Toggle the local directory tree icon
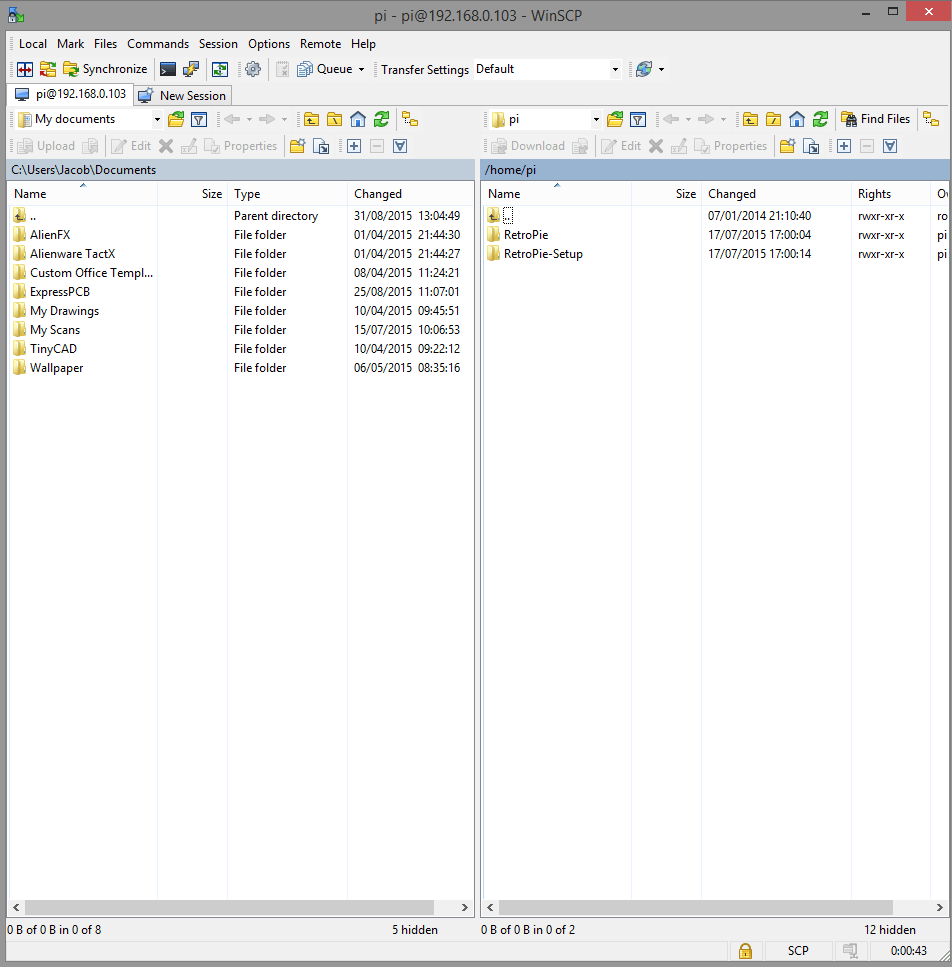Viewport: 952px width, 967px height. [x=410, y=119]
